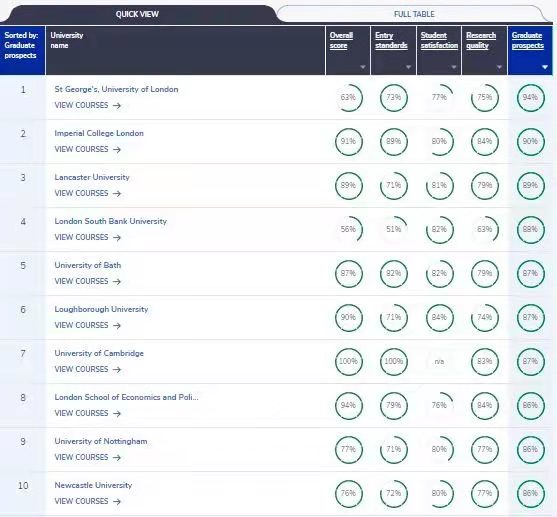Screen dimensions: 557x517
Task: Click London South Bank 63% research quality circle
Action: pyautogui.click(x=485, y=230)
